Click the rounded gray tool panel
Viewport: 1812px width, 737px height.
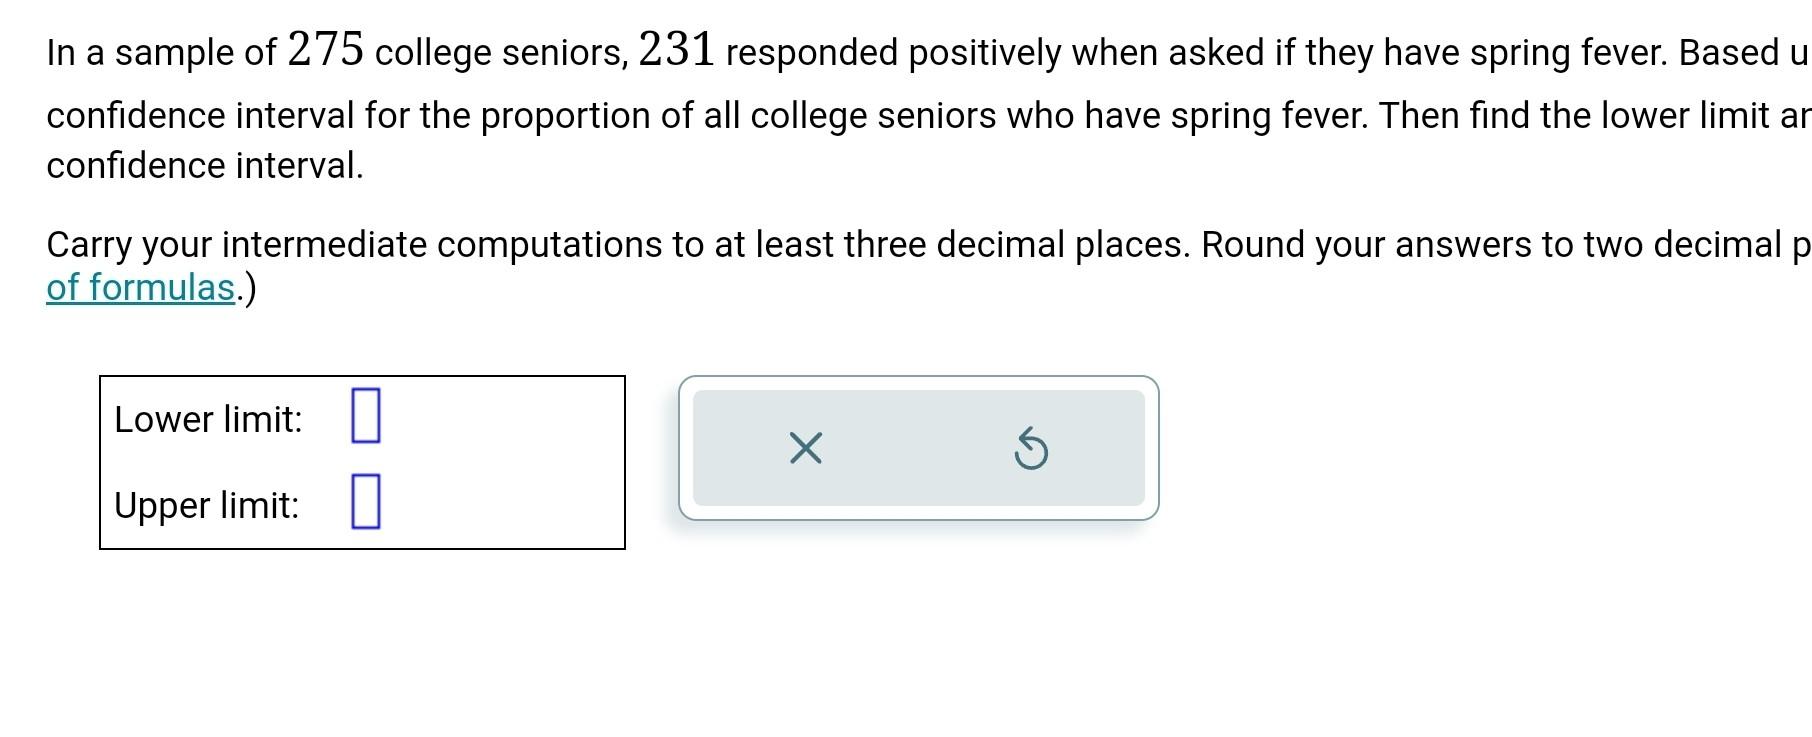coord(918,450)
